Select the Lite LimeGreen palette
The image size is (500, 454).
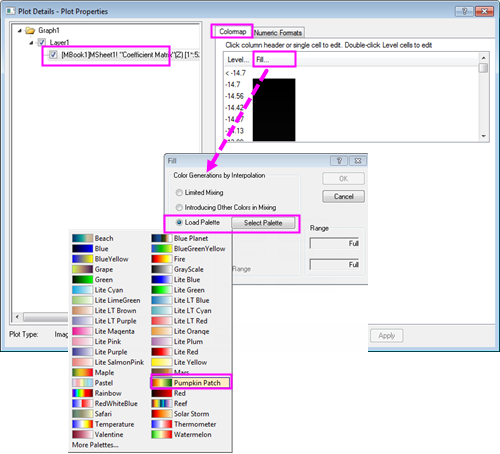pyautogui.click(x=106, y=300)
